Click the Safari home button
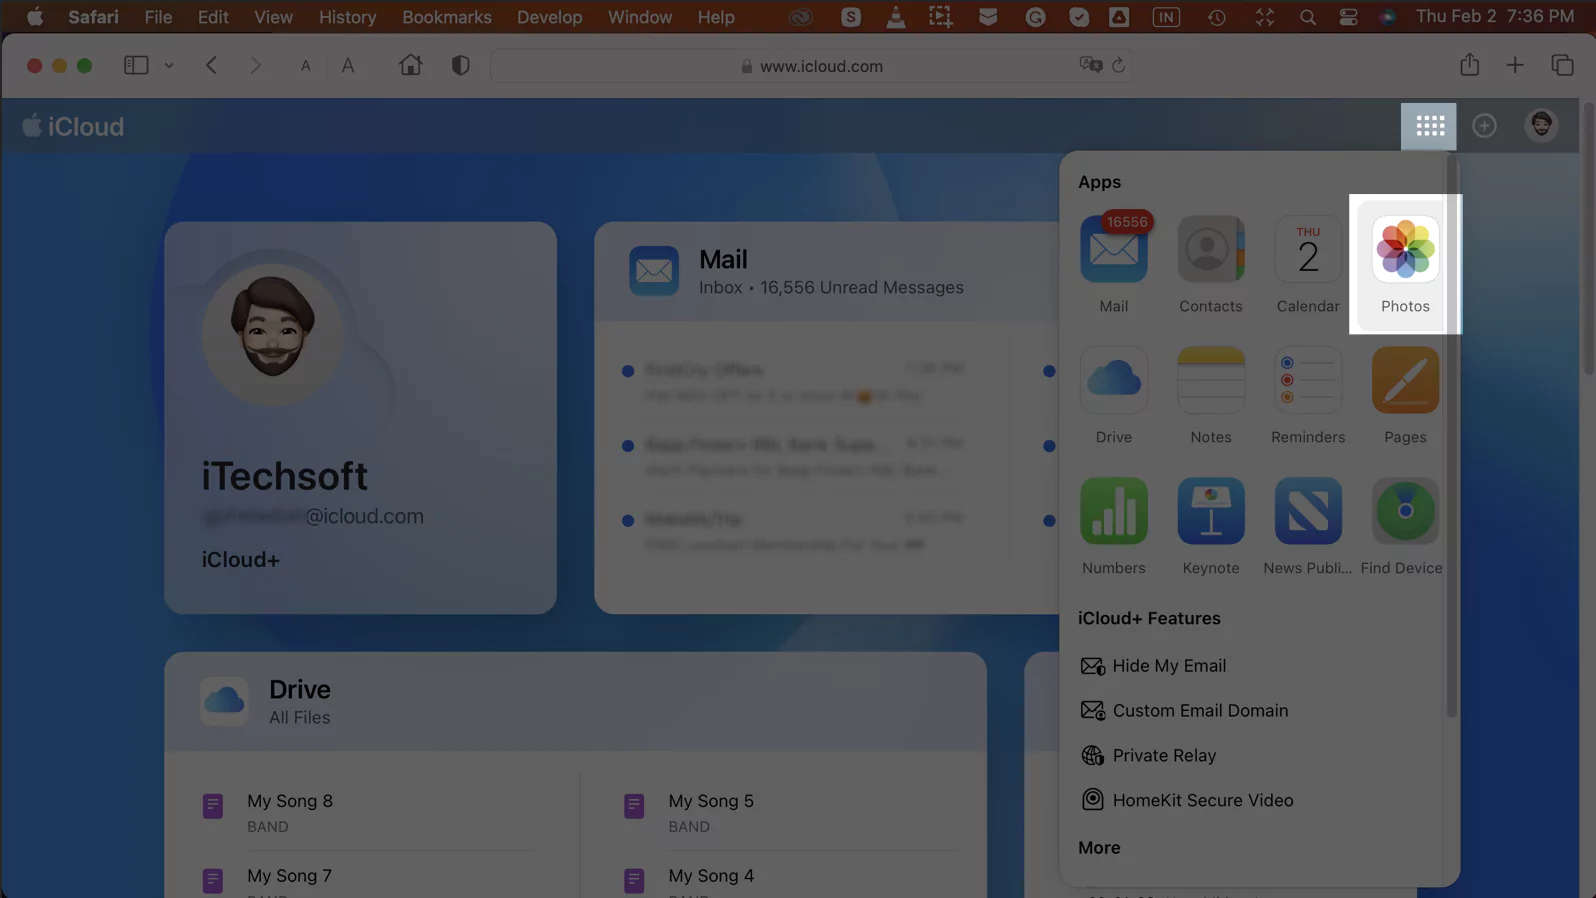 410,65
